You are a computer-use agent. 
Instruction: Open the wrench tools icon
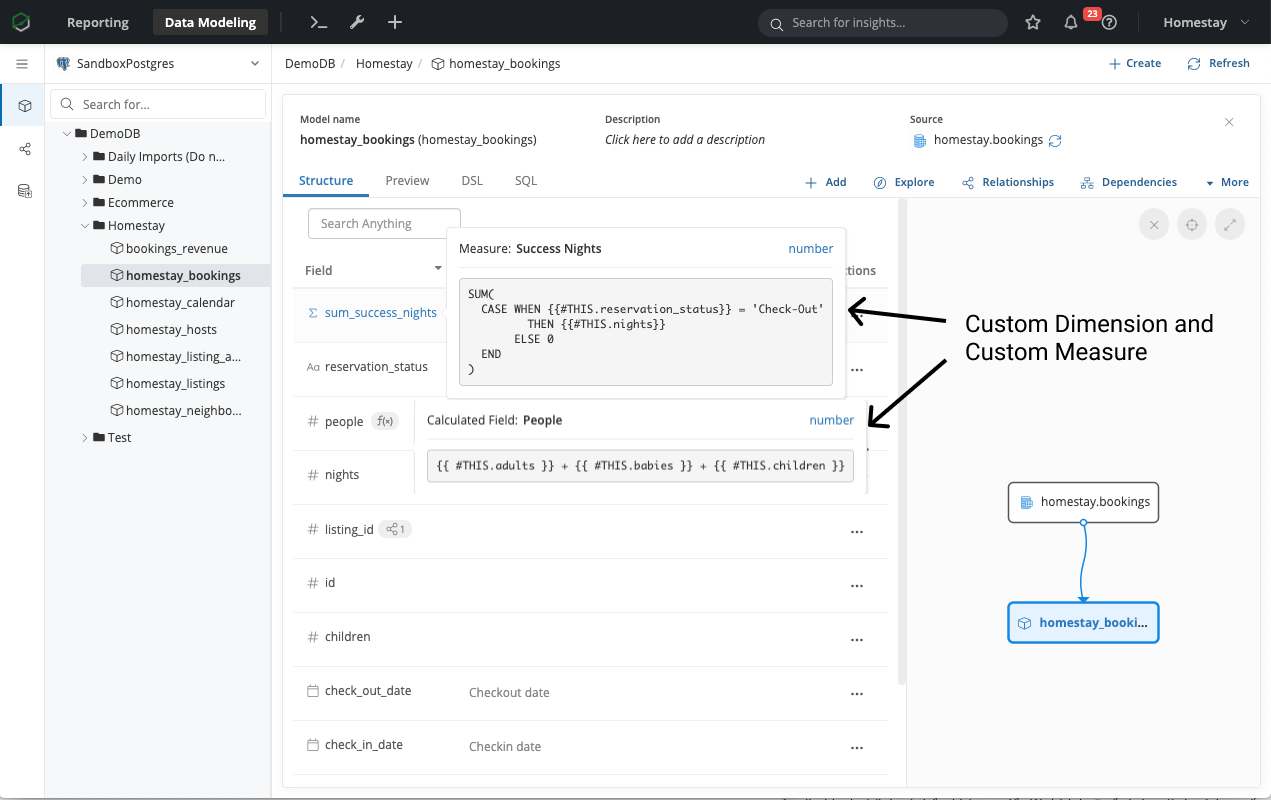(357, 22)
